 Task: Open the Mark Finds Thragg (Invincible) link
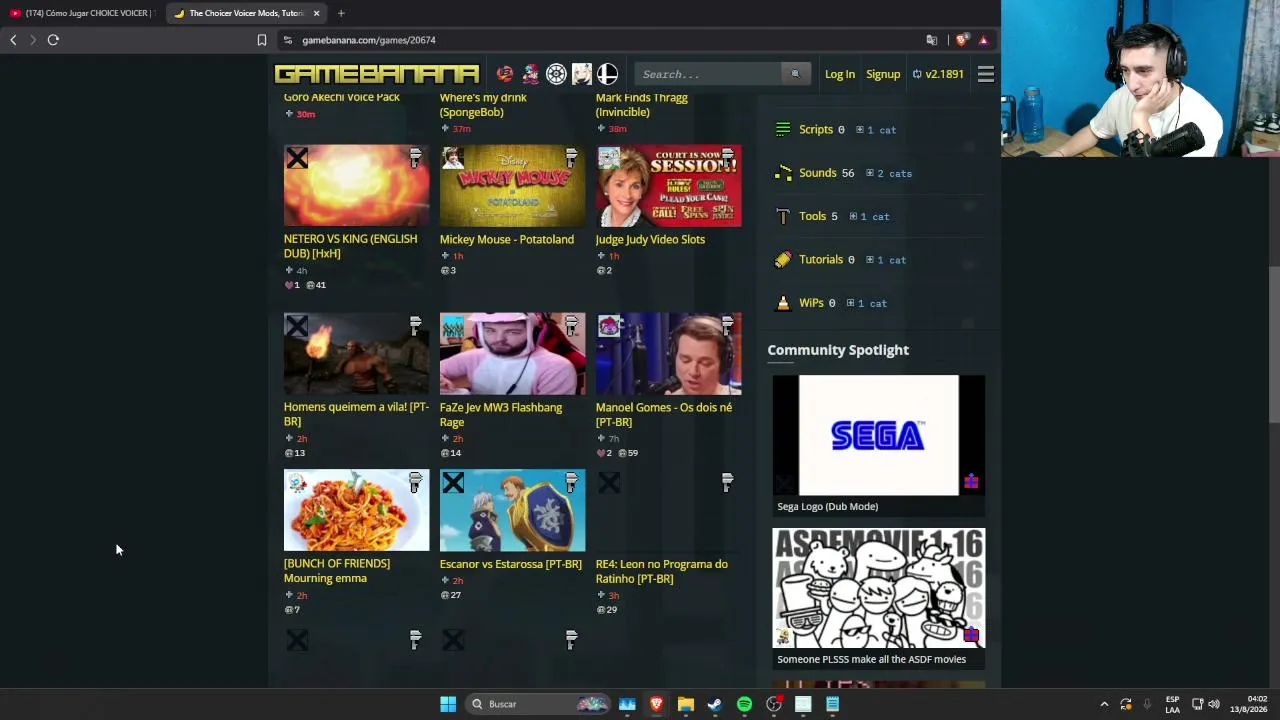[641, 104]
